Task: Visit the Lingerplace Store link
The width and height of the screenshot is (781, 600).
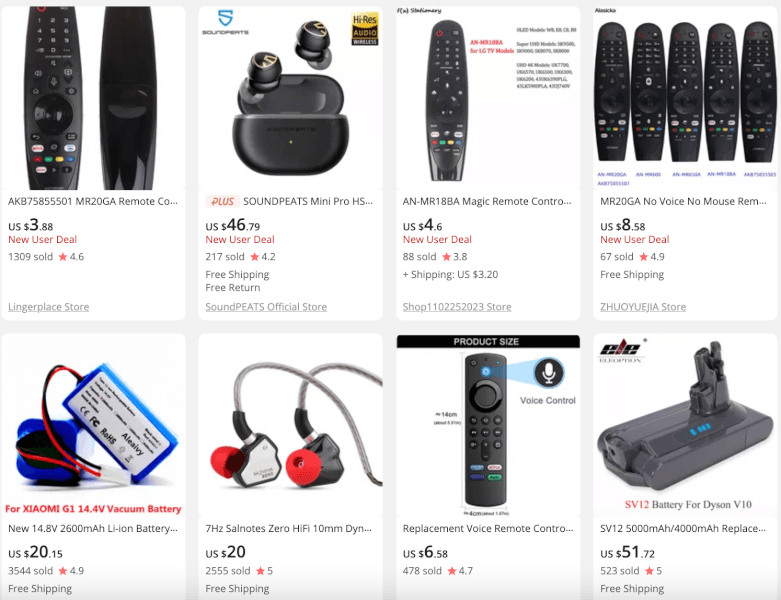Action: point(48,307)
